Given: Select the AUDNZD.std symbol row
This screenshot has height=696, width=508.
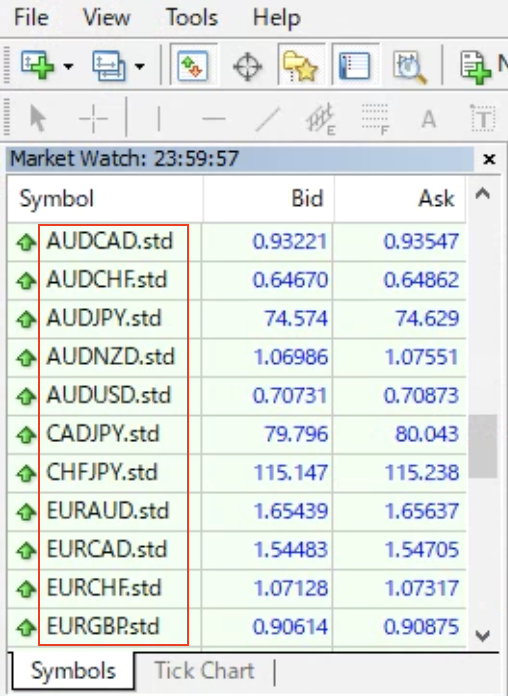Looking at the screenshot, I should 237,357.
